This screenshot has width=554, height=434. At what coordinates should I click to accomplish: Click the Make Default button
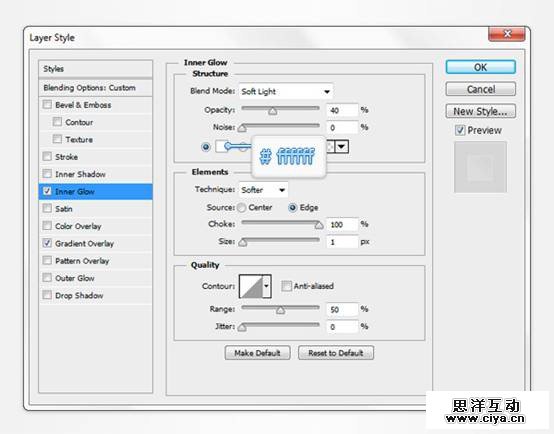tap(258, 353)
